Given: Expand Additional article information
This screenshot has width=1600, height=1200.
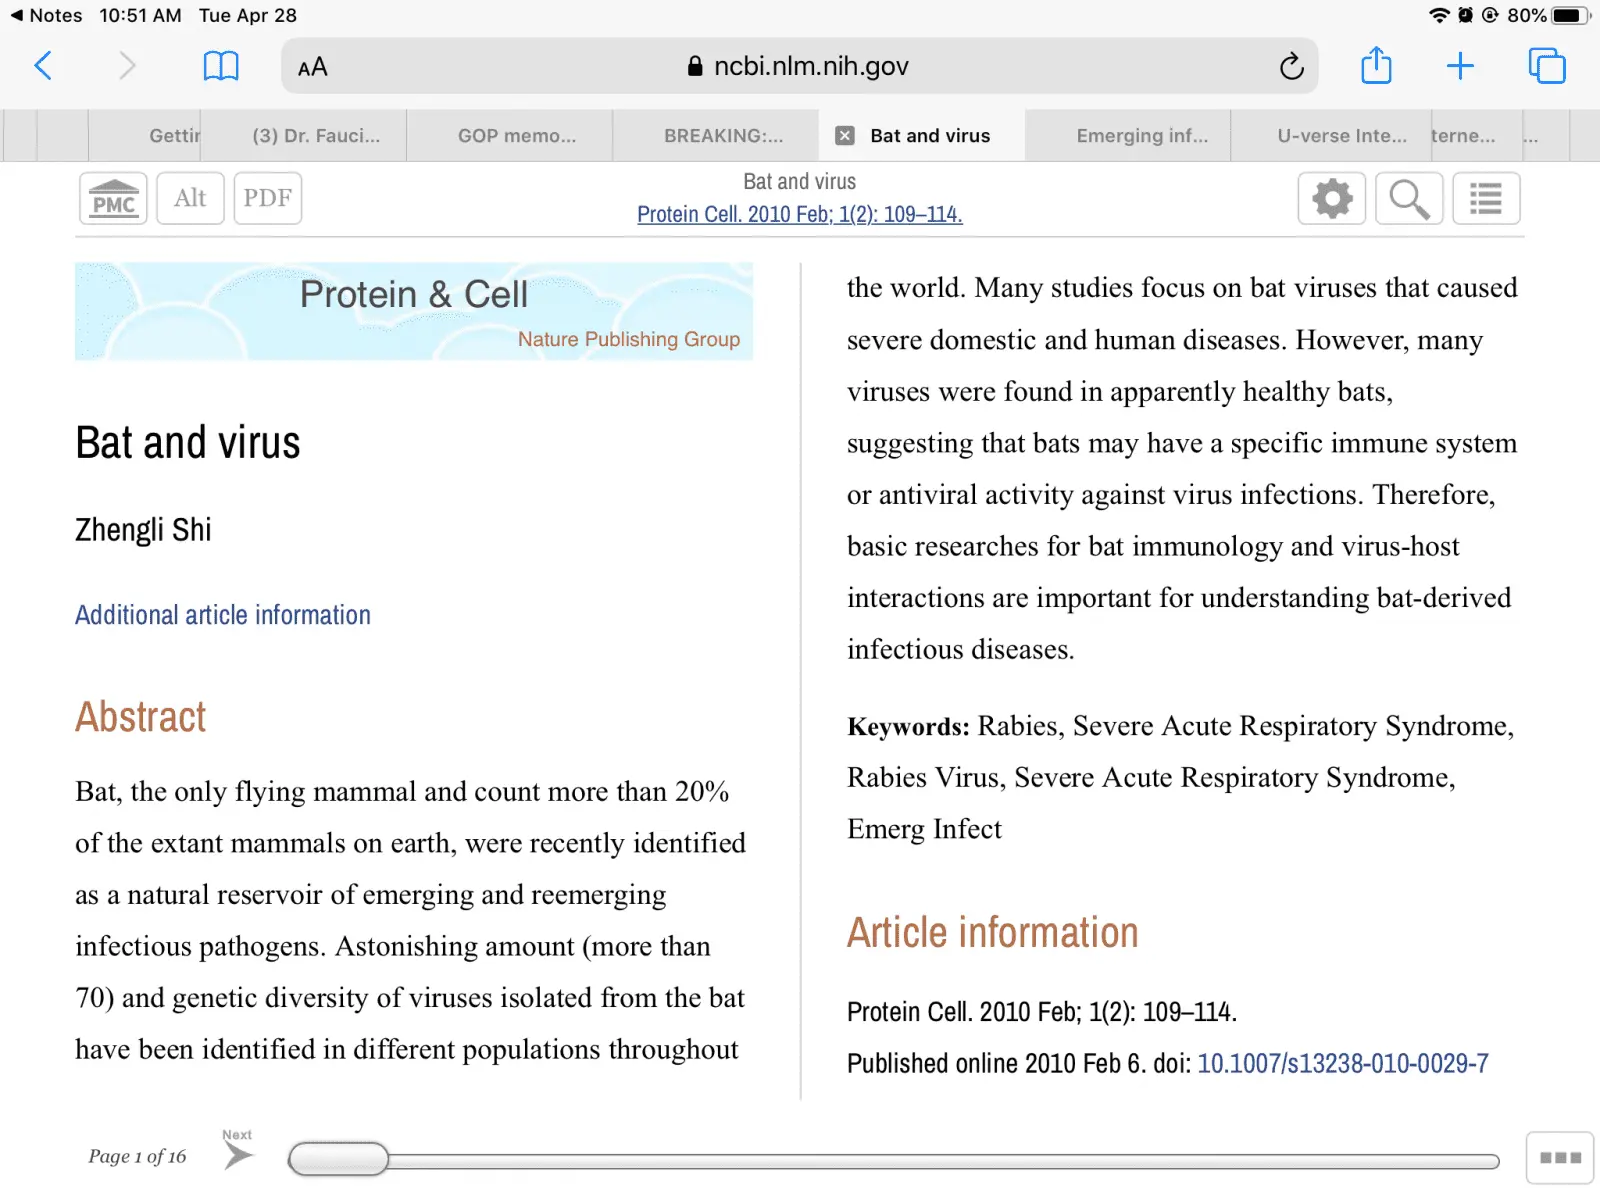Looking at the screenshot, I should click(223, 615).
